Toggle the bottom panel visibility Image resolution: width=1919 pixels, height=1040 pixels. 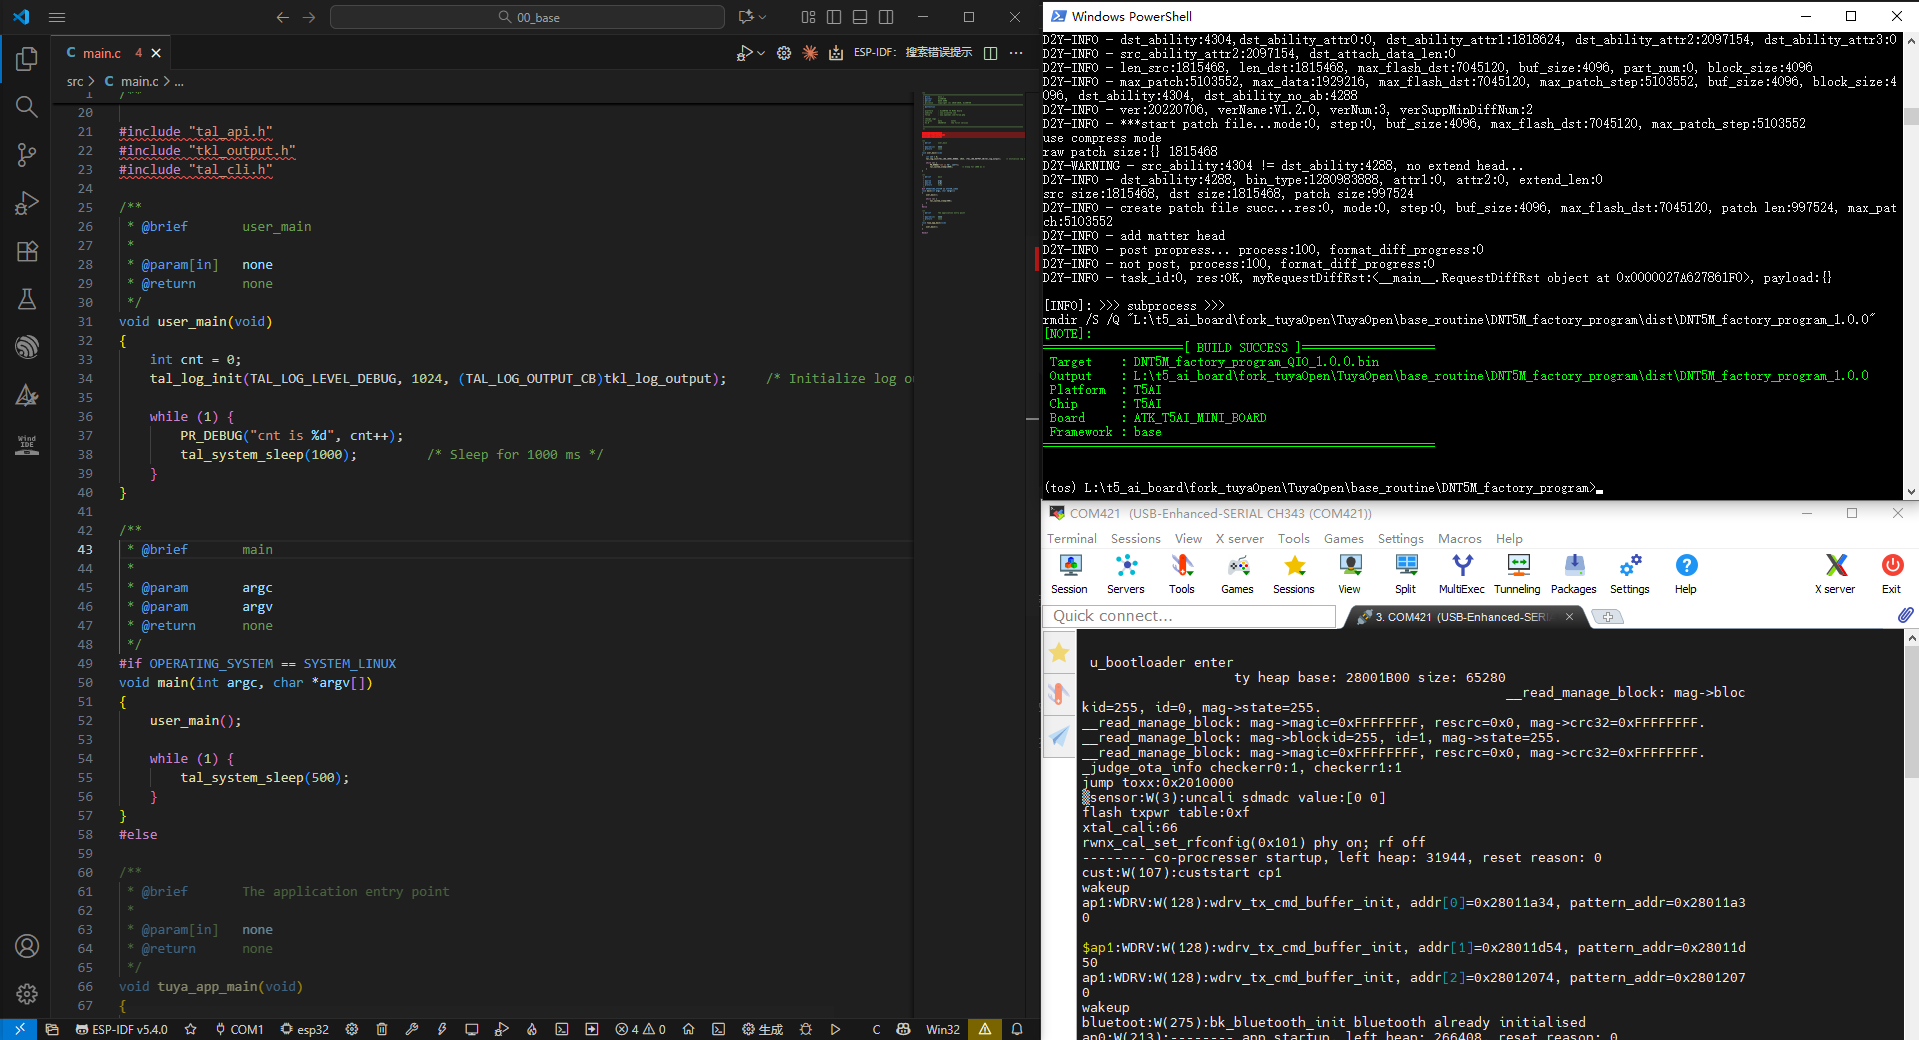(x=860, y=17)
